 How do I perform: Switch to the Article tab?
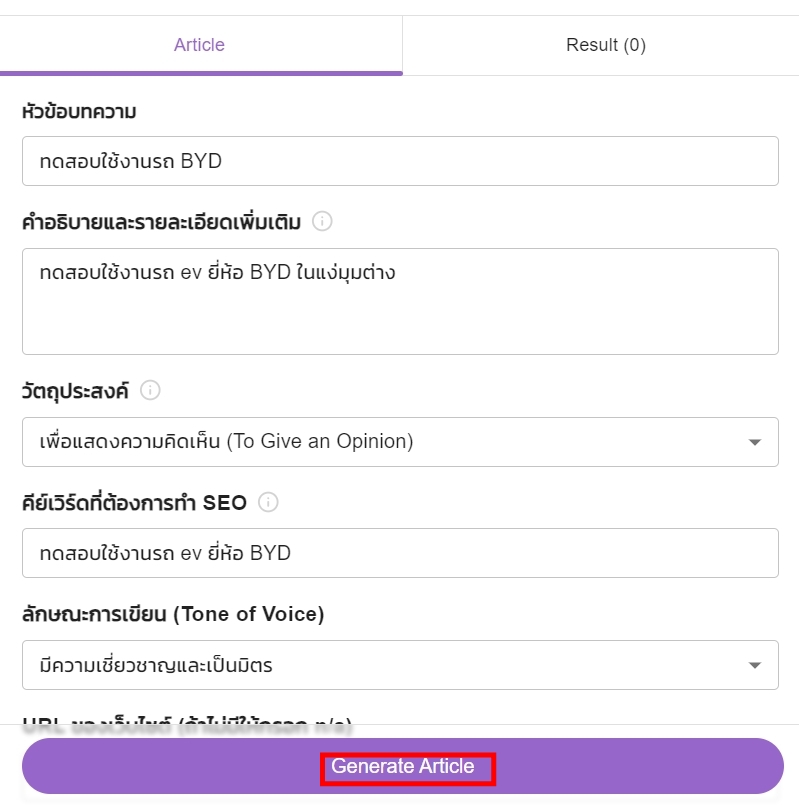pos(199,45)
